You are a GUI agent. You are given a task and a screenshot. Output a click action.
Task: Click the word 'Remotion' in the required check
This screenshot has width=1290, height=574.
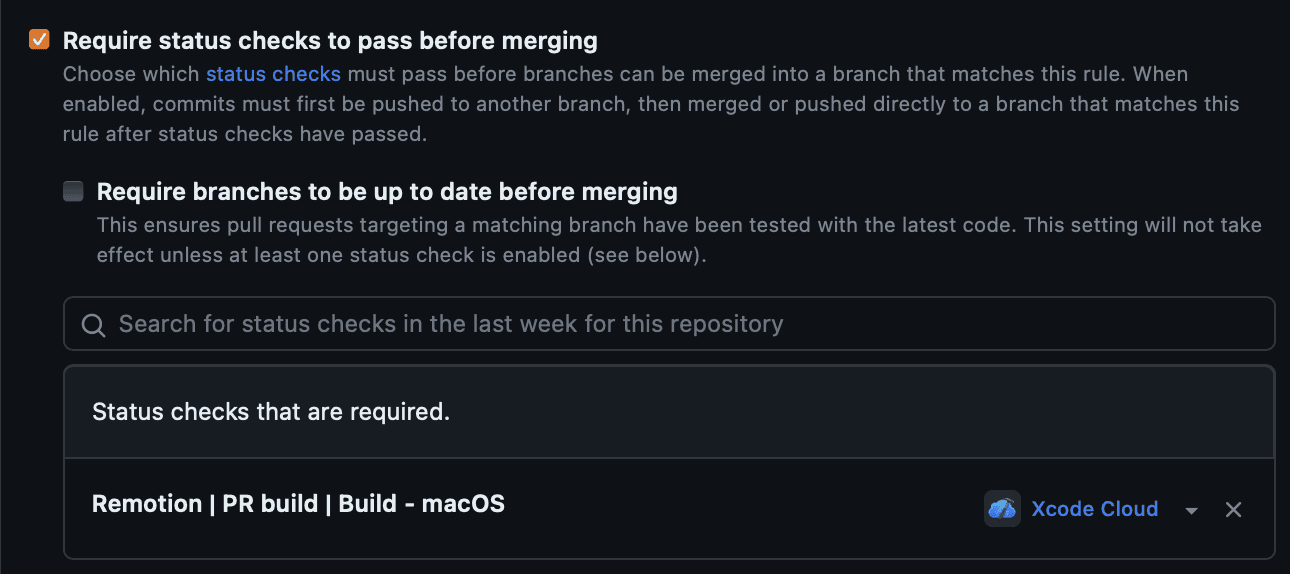(147, 504)
